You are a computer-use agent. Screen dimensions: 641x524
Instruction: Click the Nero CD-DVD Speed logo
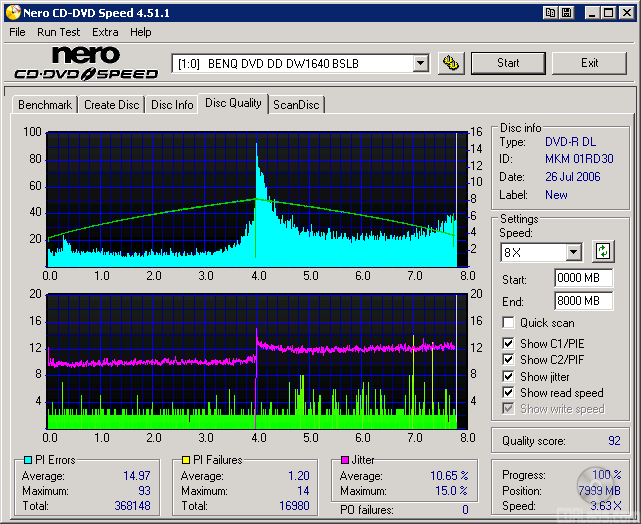(86, 63)
